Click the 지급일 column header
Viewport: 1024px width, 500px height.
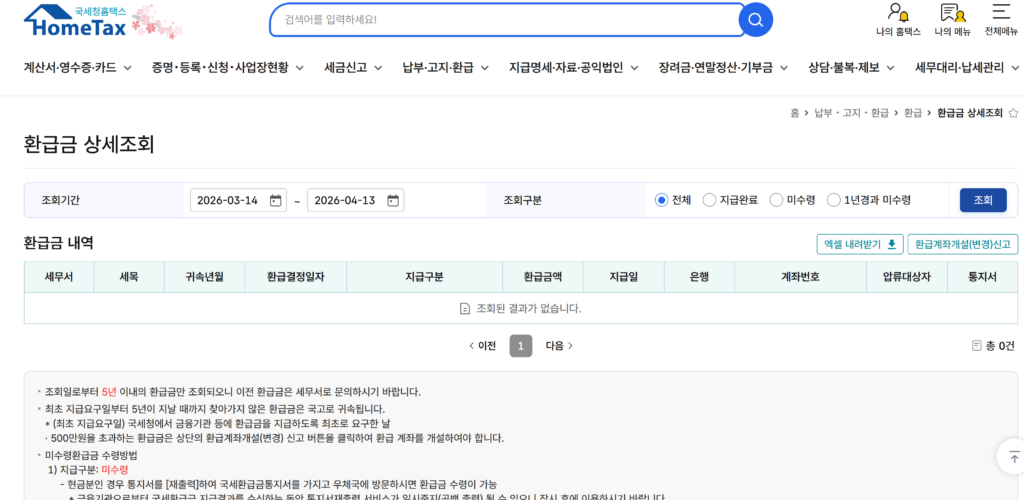tap(624, 277)
